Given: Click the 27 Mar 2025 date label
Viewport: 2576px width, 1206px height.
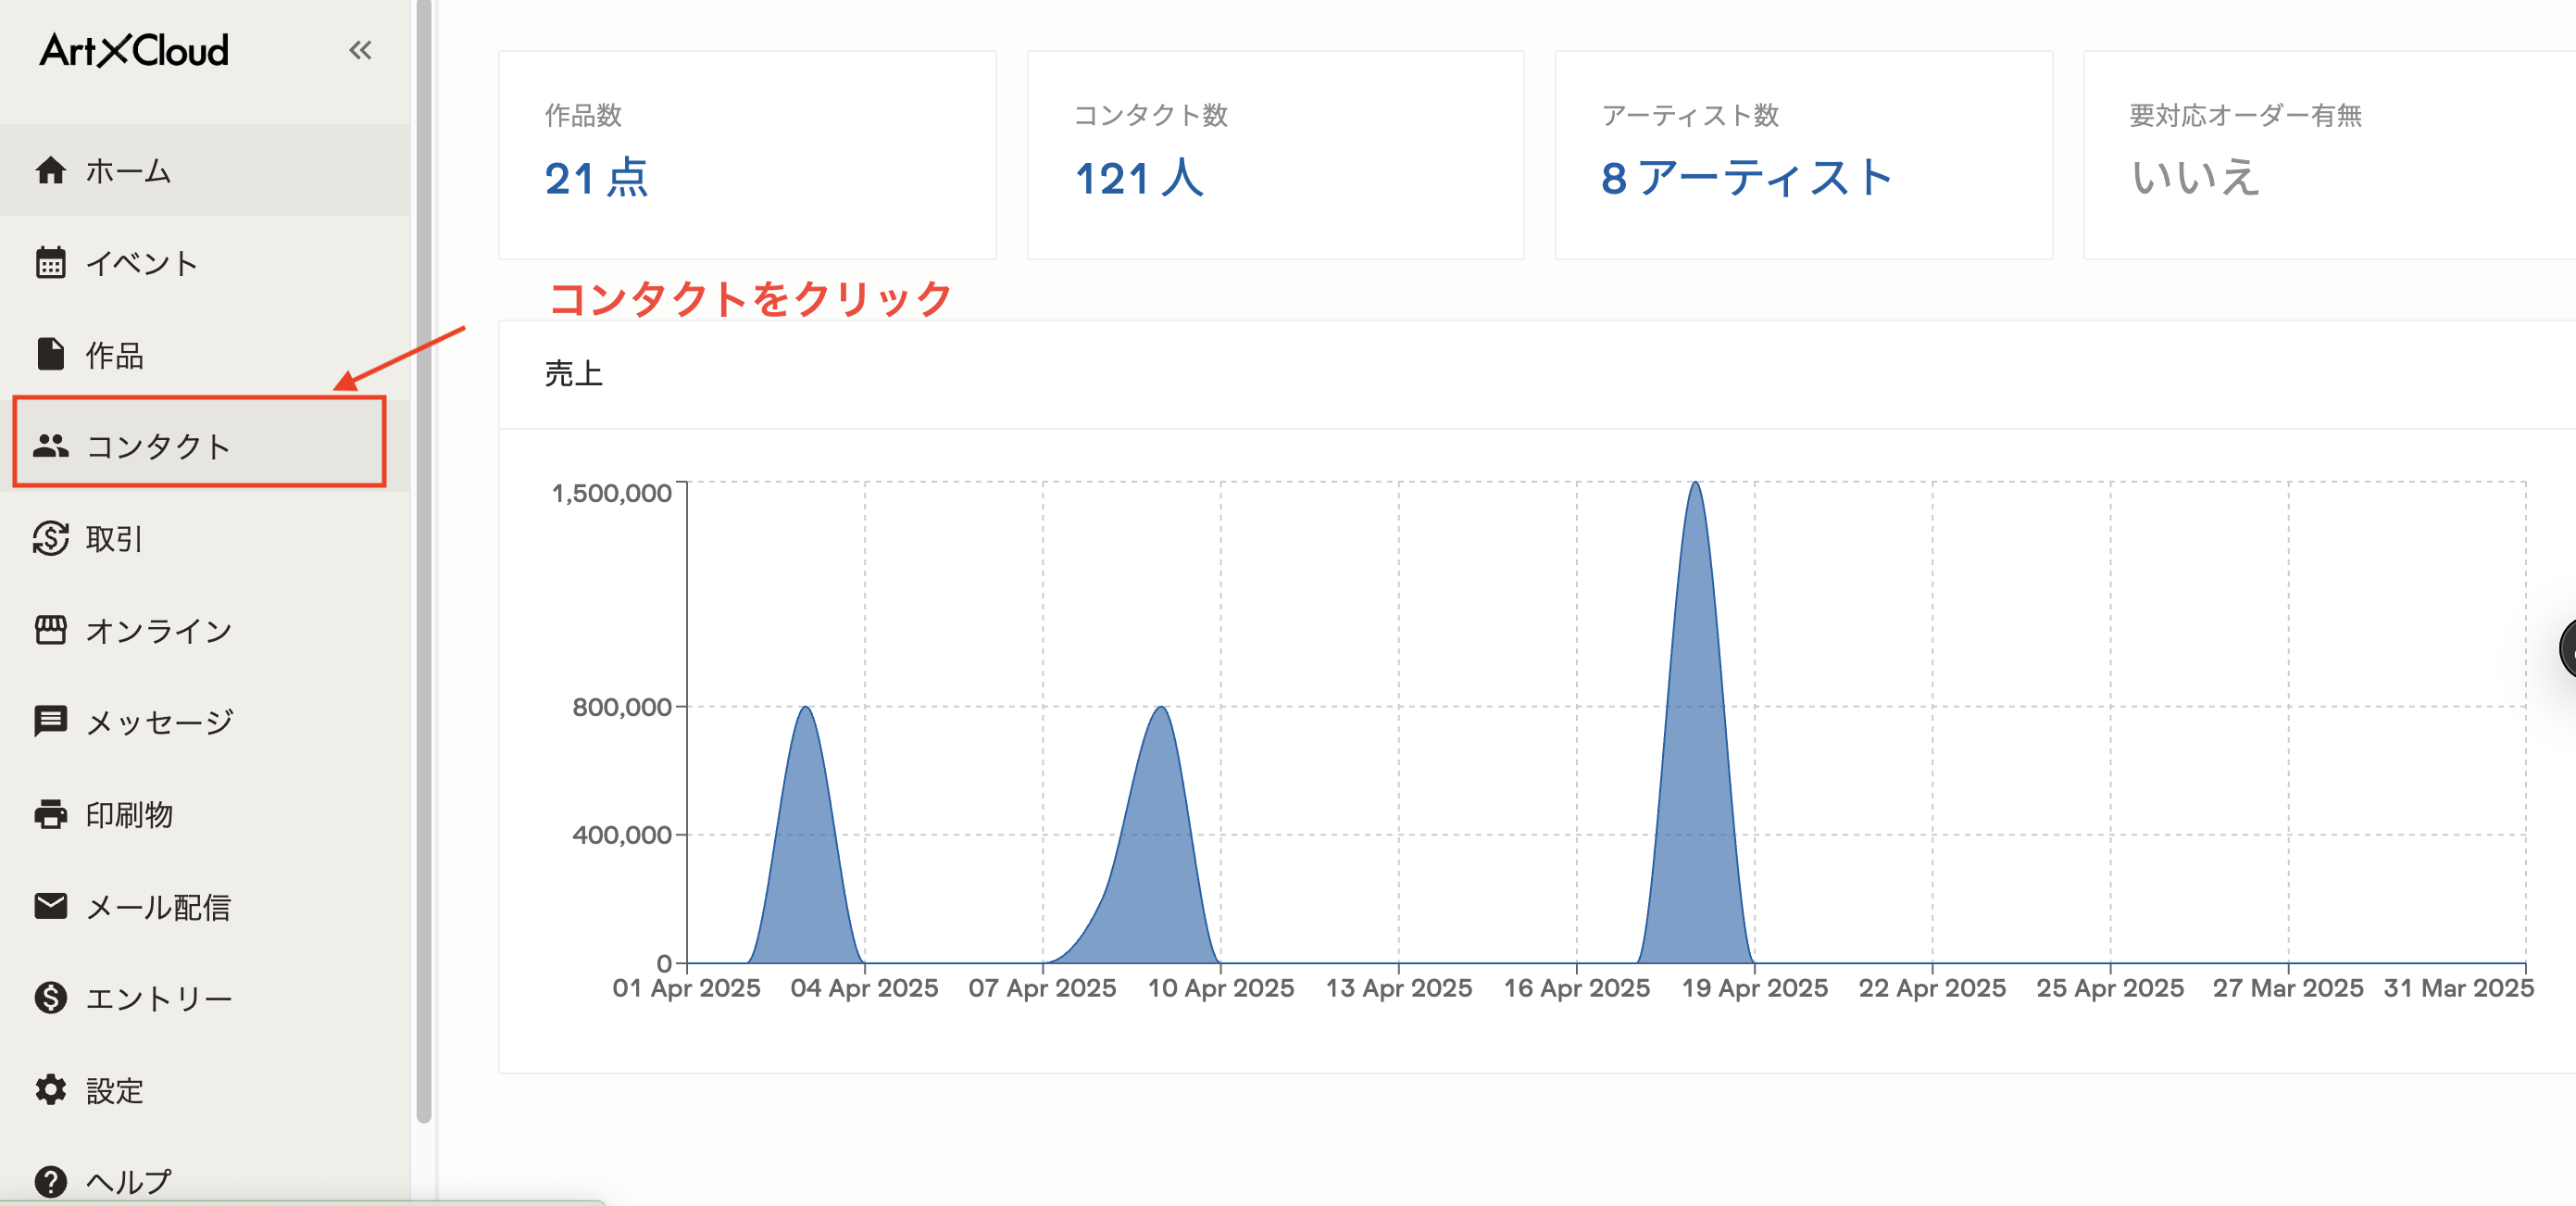Looking at the screenshot, I should pos(2288,988).
